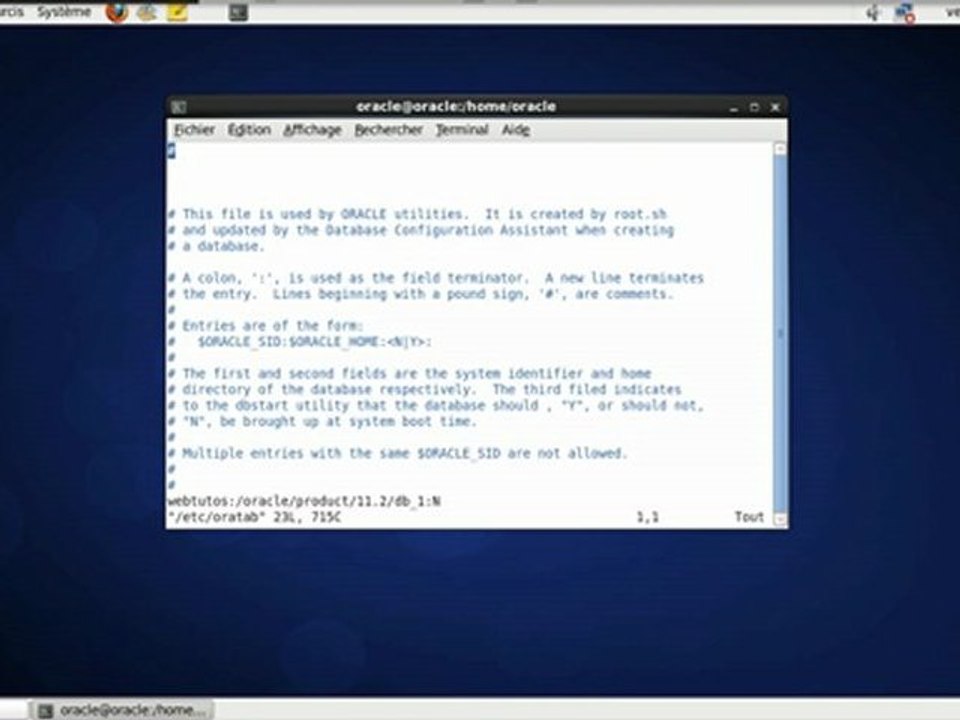This screenshot has width=960, height=720.
Task: Open the Terminal menu
Action: coord(462,130)
